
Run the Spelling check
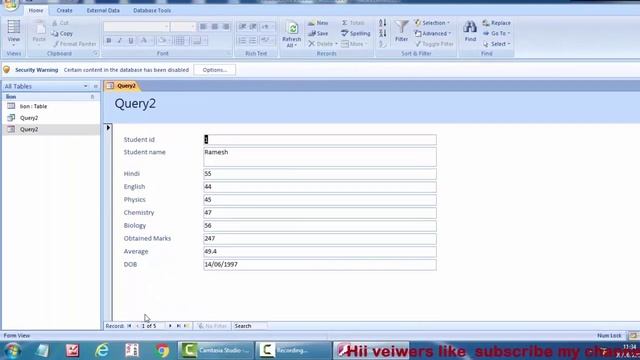pos(356,33)
